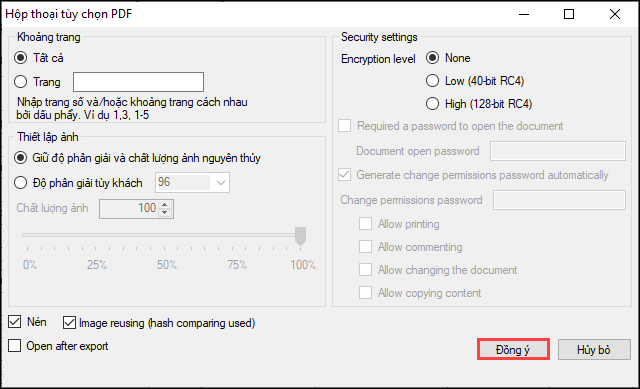Image resolution: width=640 pixels, height=389 pixels.
Task: Close the "Hộp thoại tùy chọn PDF" dialog
Action: [615, 14]
